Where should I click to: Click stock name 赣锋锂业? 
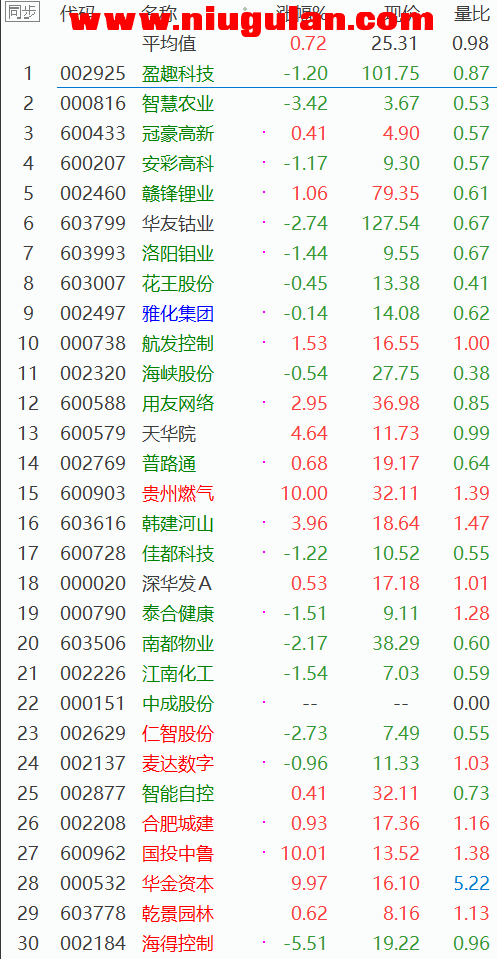pyautogui.click(x=178, y=193)
